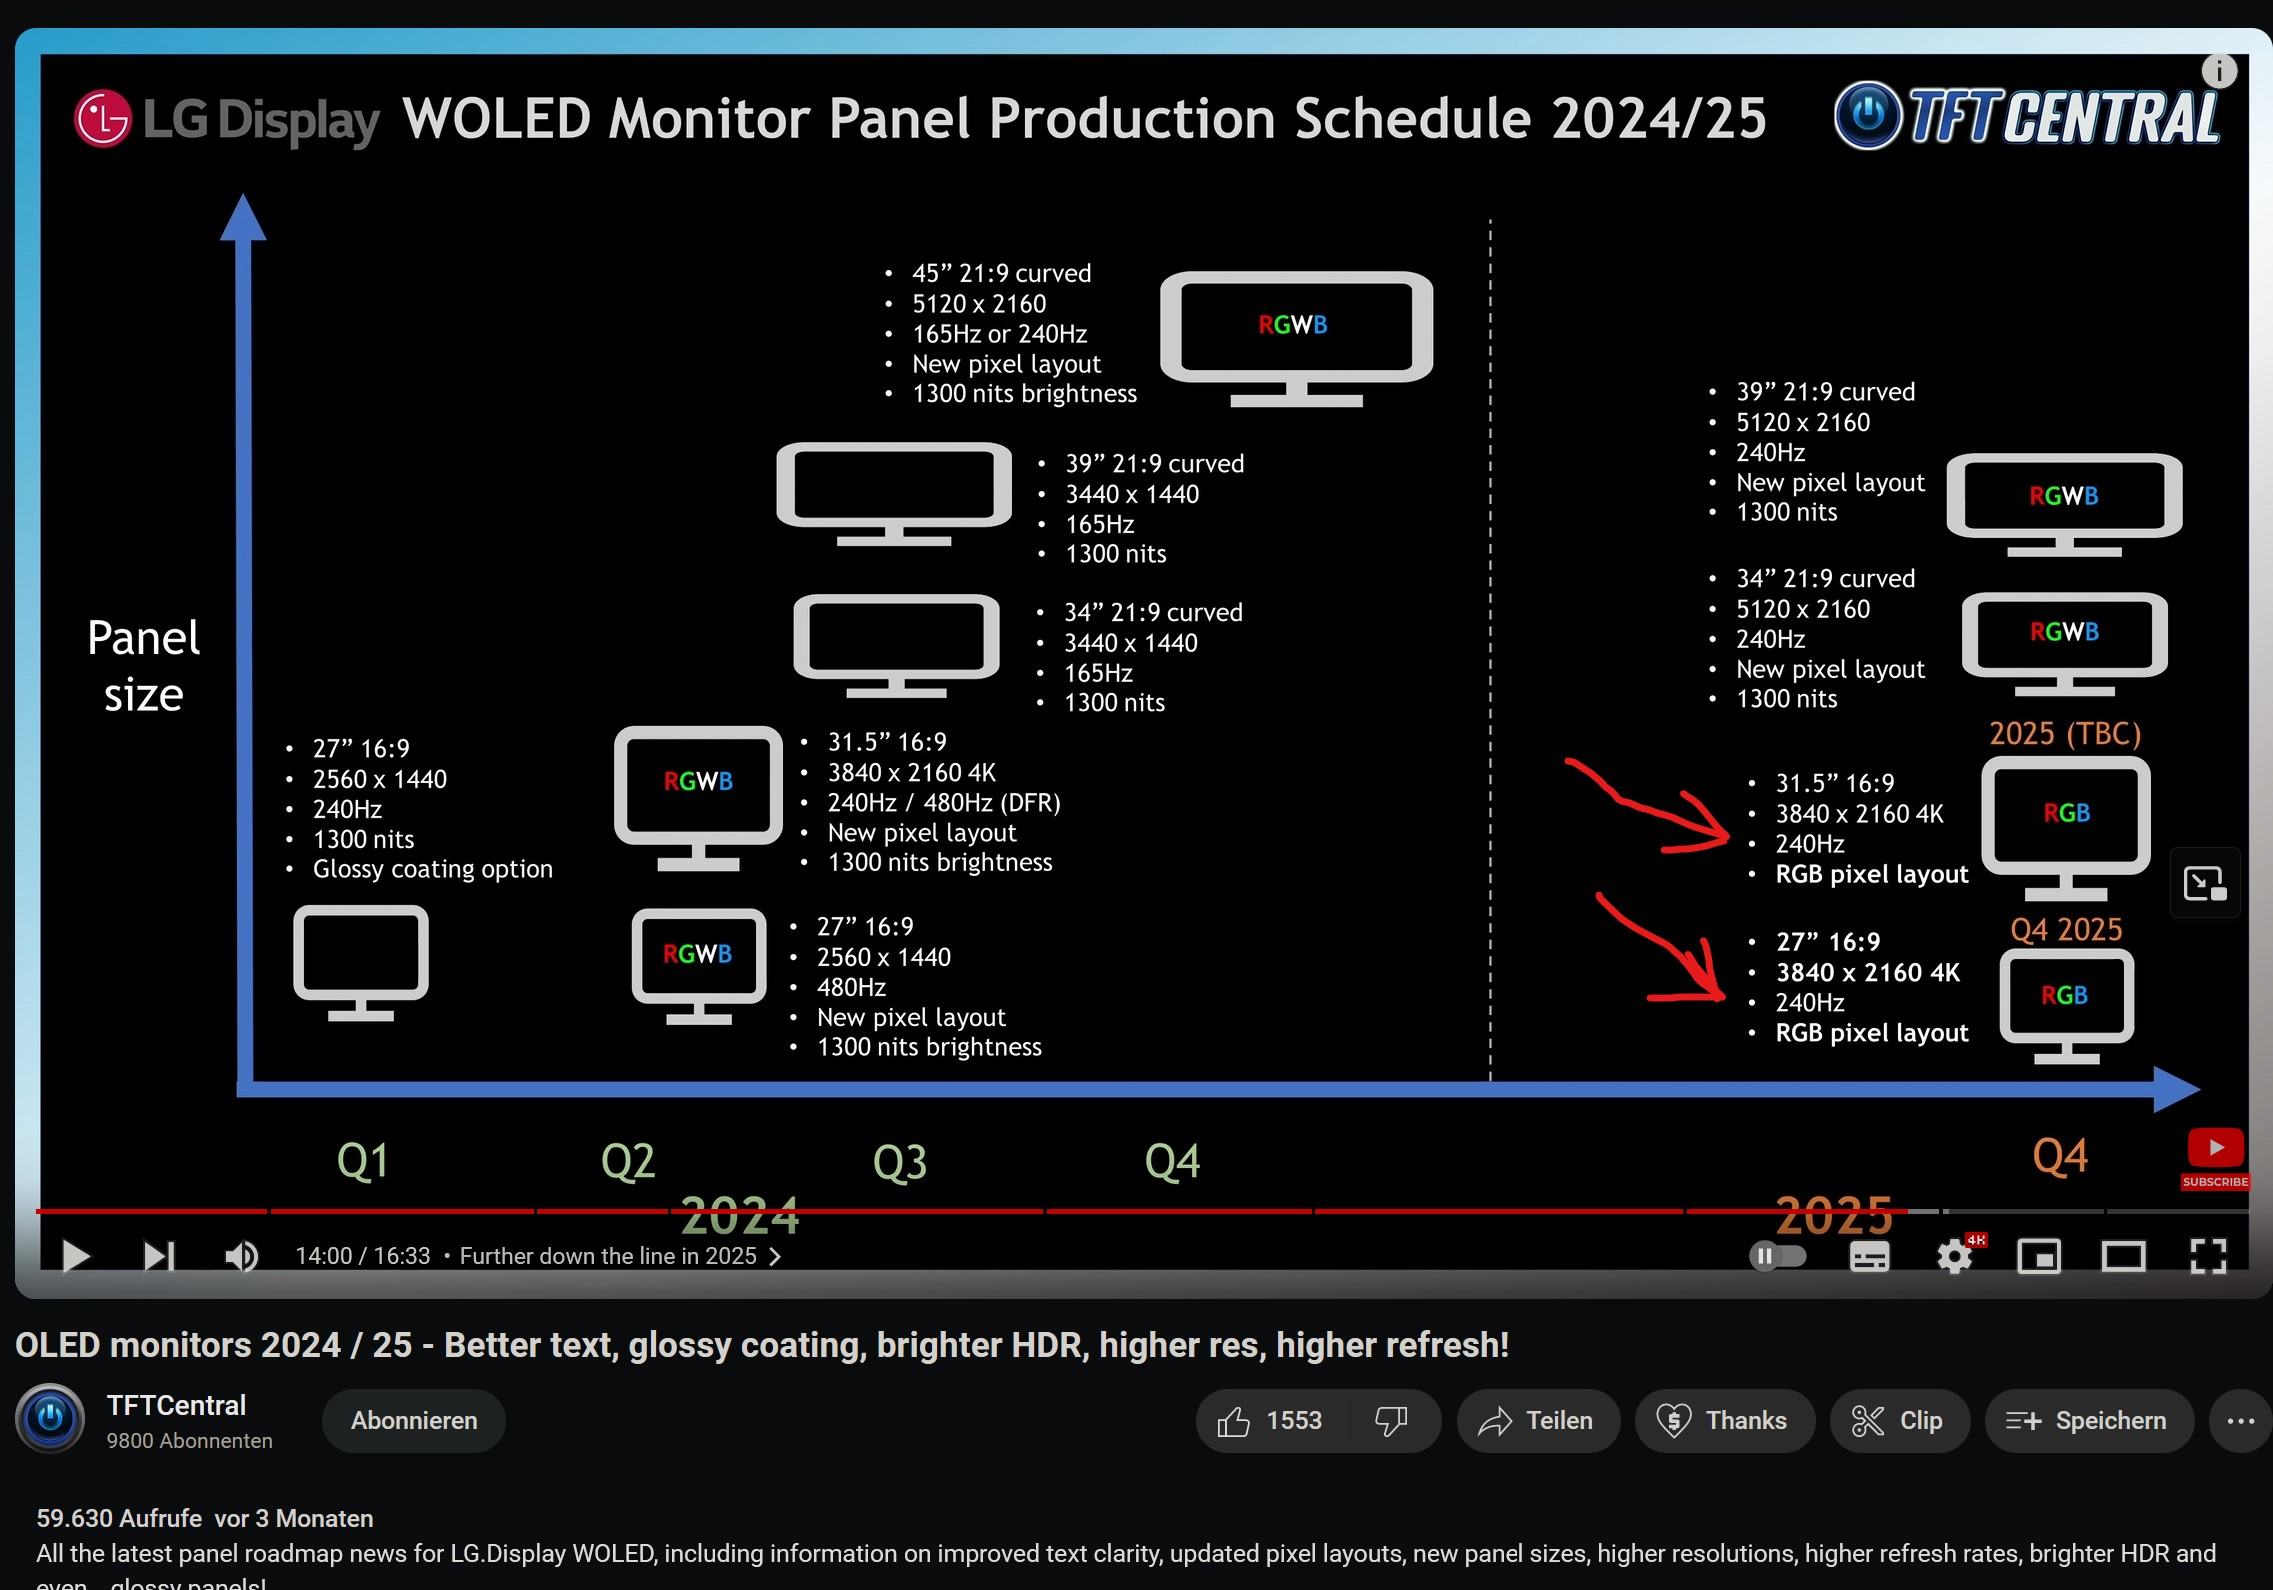
Task: Click the floating picture-in-picture overlay button
Action: coord(2205,883)
